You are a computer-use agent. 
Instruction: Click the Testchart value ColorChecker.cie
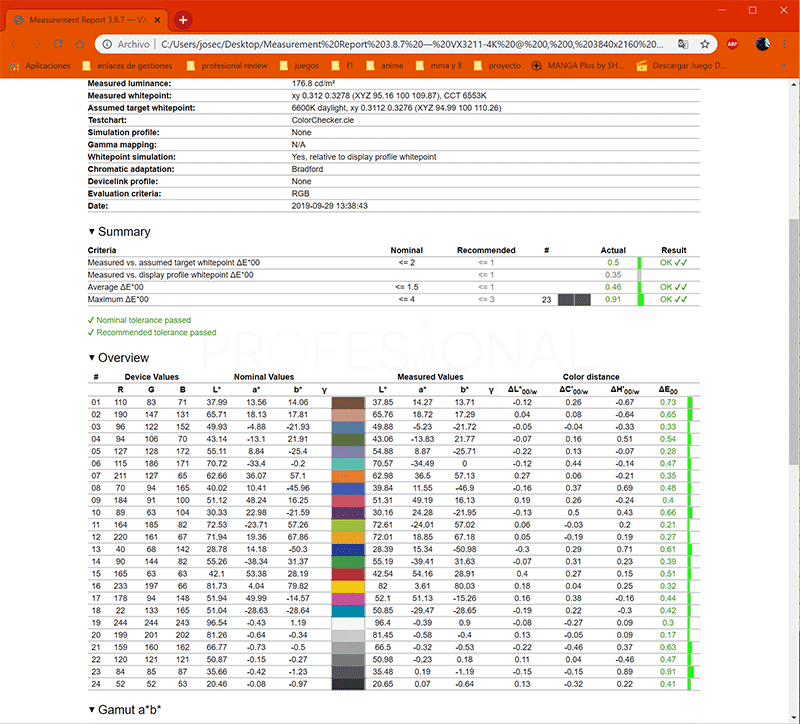click(x=322, y=120)
